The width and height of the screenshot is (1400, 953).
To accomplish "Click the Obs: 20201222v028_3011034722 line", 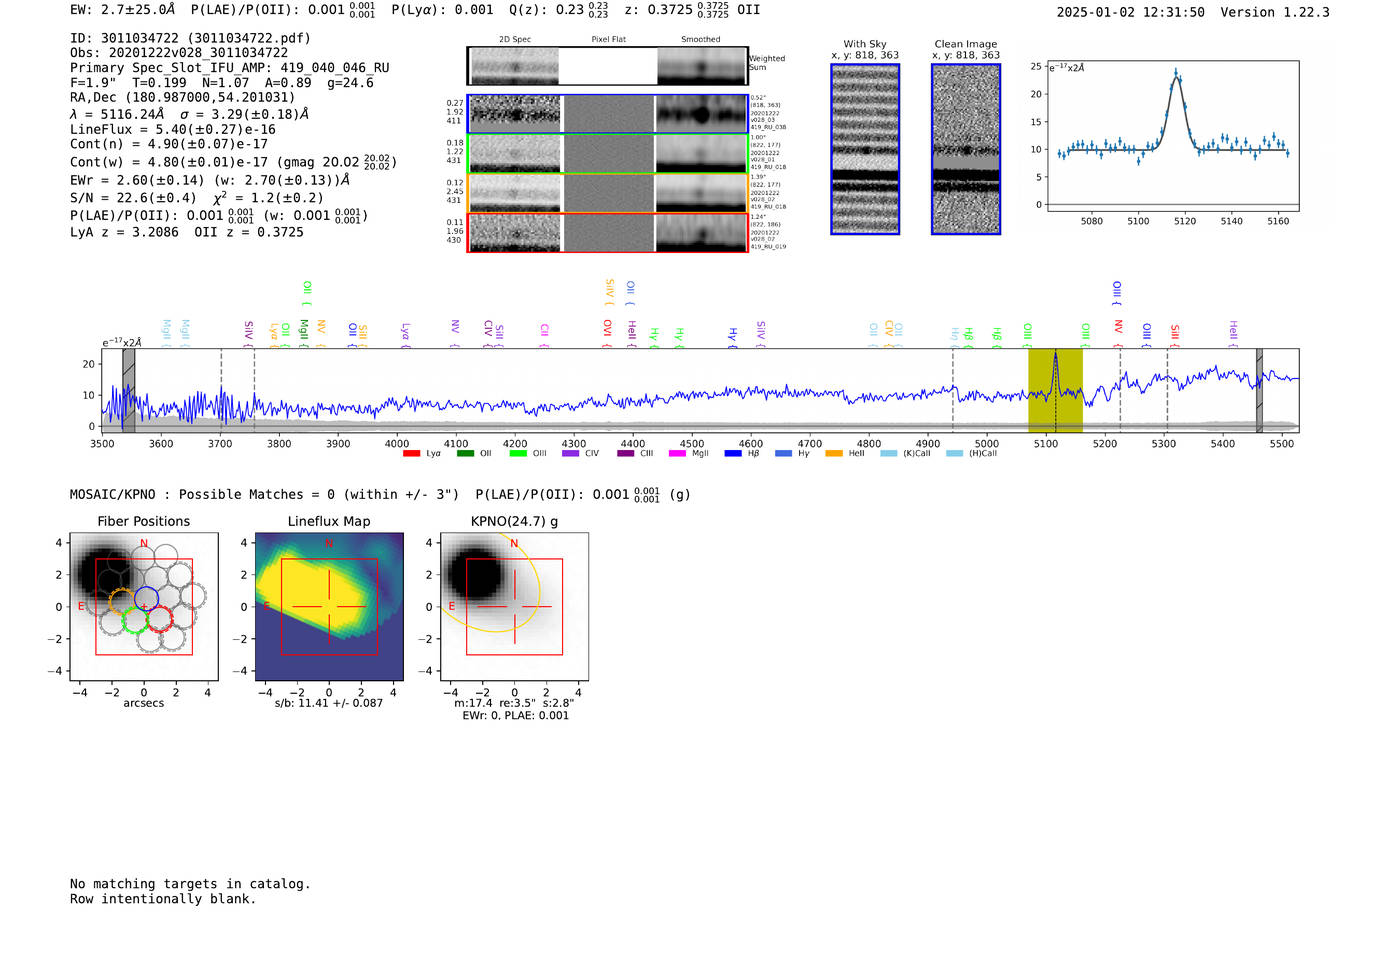I will pyautogui.click(x=179, y=53).
